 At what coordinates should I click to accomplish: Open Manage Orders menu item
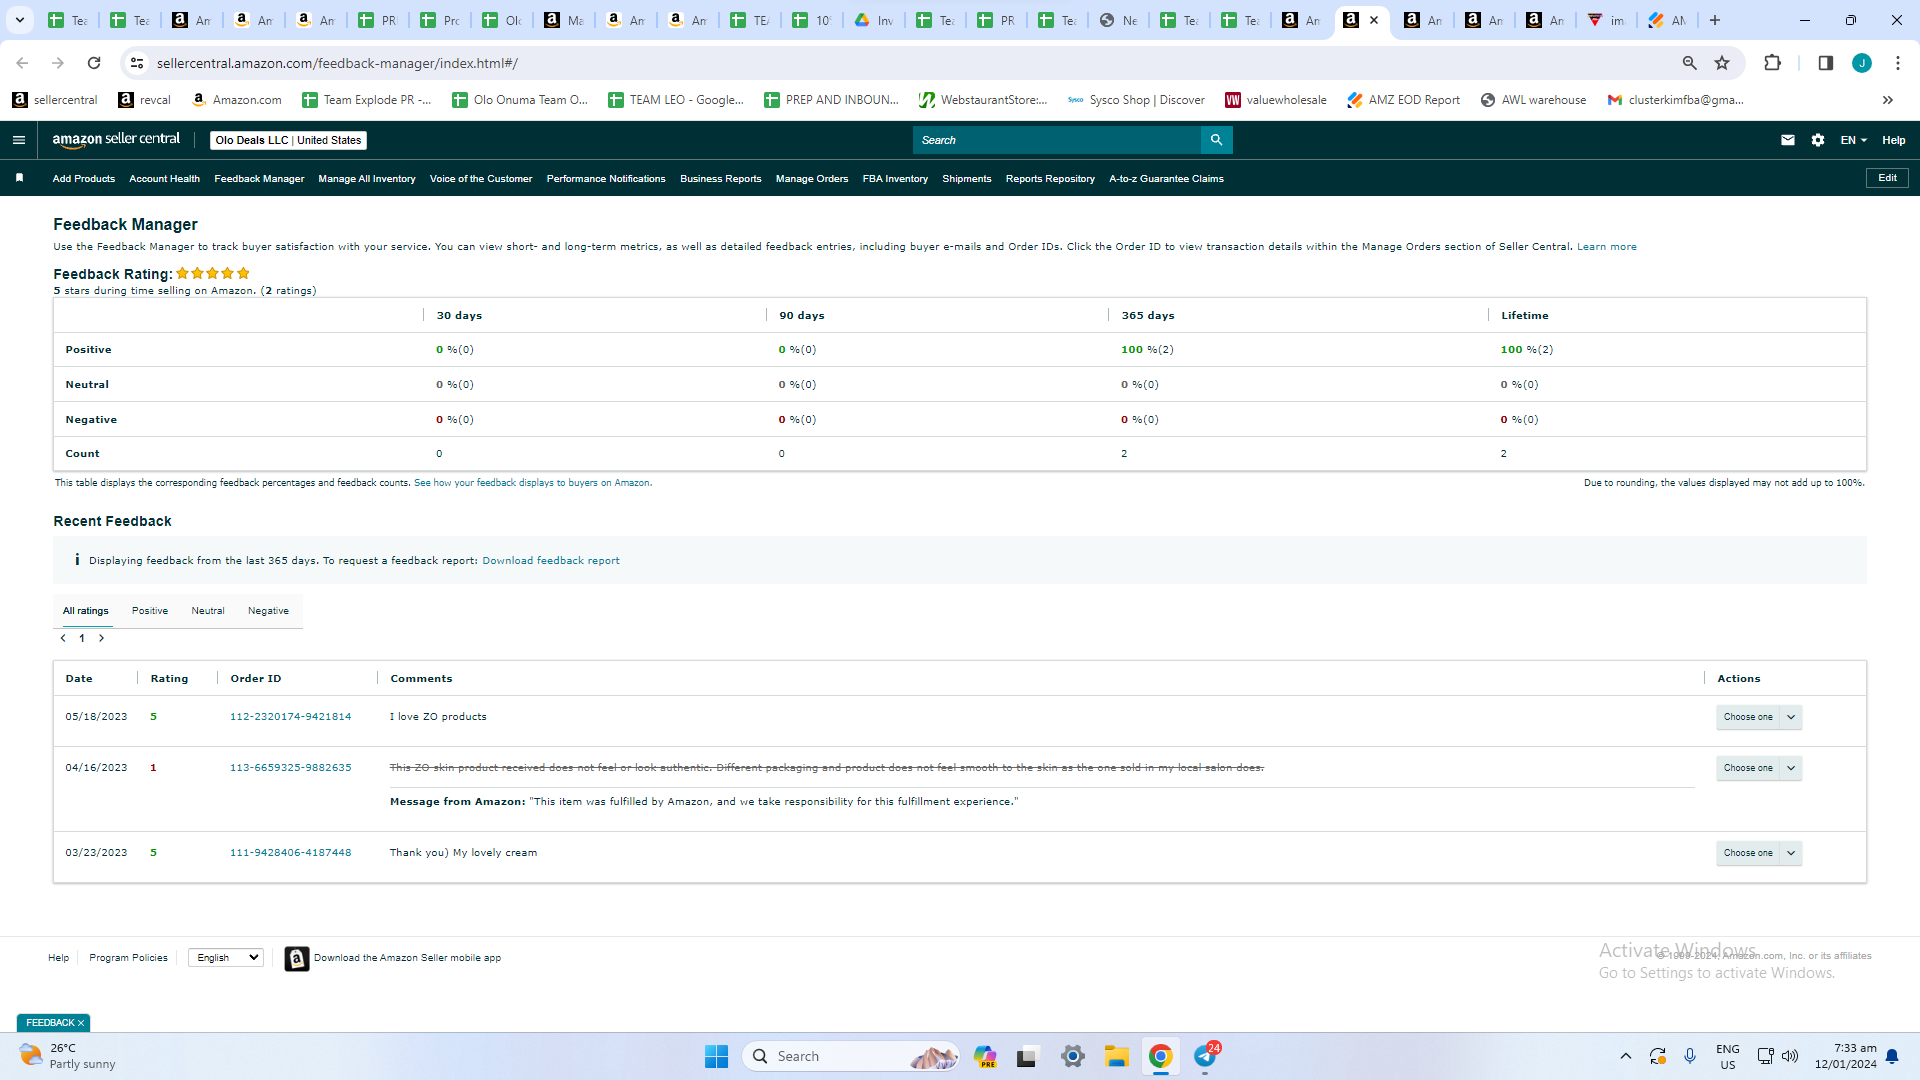(x=812, y=179)
